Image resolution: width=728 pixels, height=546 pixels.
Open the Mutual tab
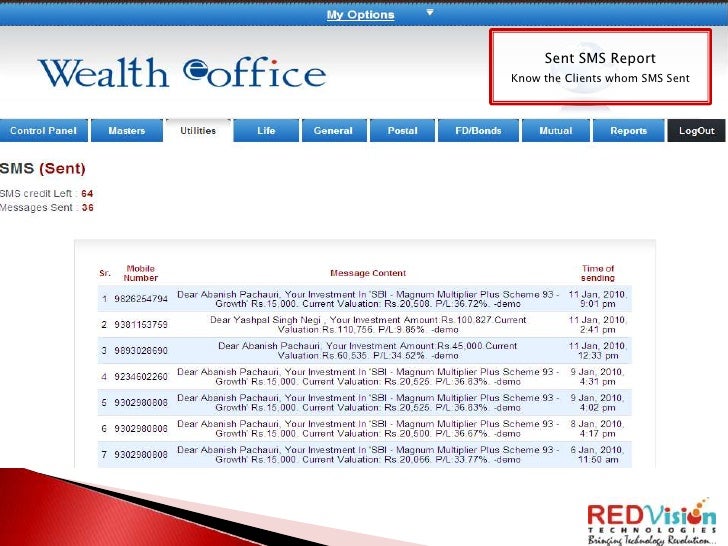[556, 130]
